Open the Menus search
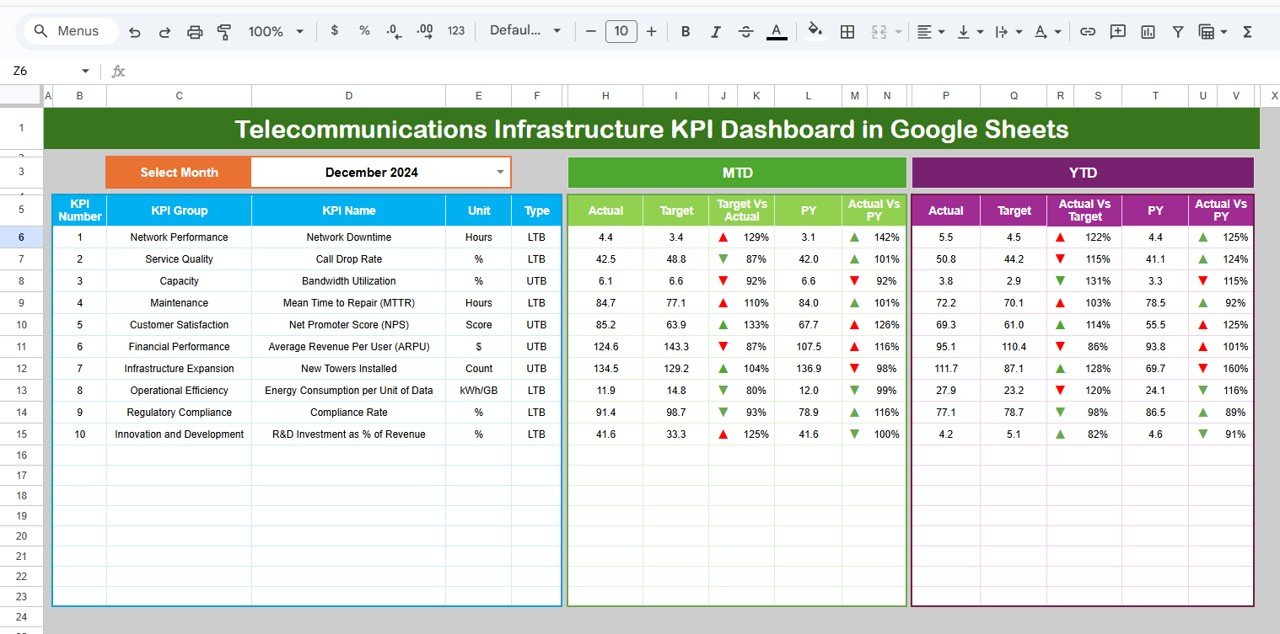 (x=68, y=31)
